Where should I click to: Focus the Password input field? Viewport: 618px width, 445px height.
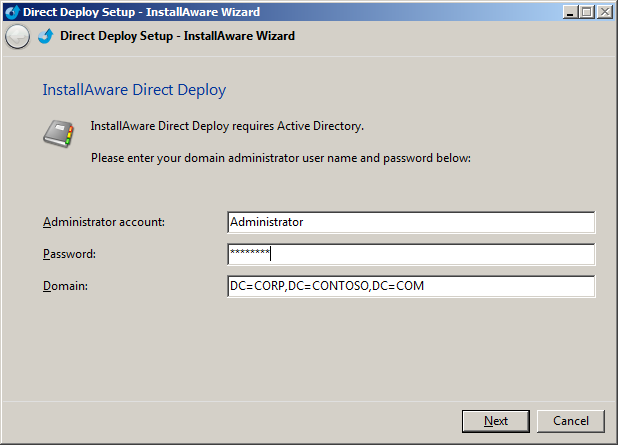pos(411,254)
